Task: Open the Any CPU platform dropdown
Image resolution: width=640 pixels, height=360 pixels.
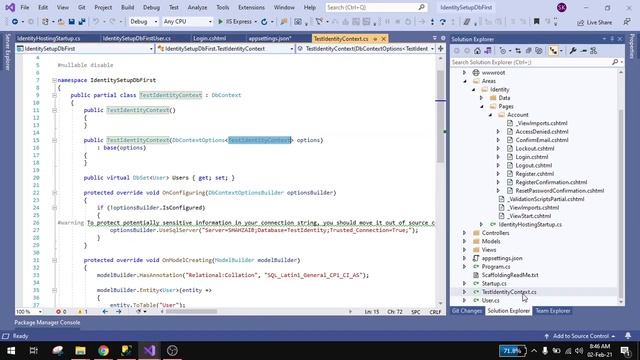Action: (x=187, y=22)
